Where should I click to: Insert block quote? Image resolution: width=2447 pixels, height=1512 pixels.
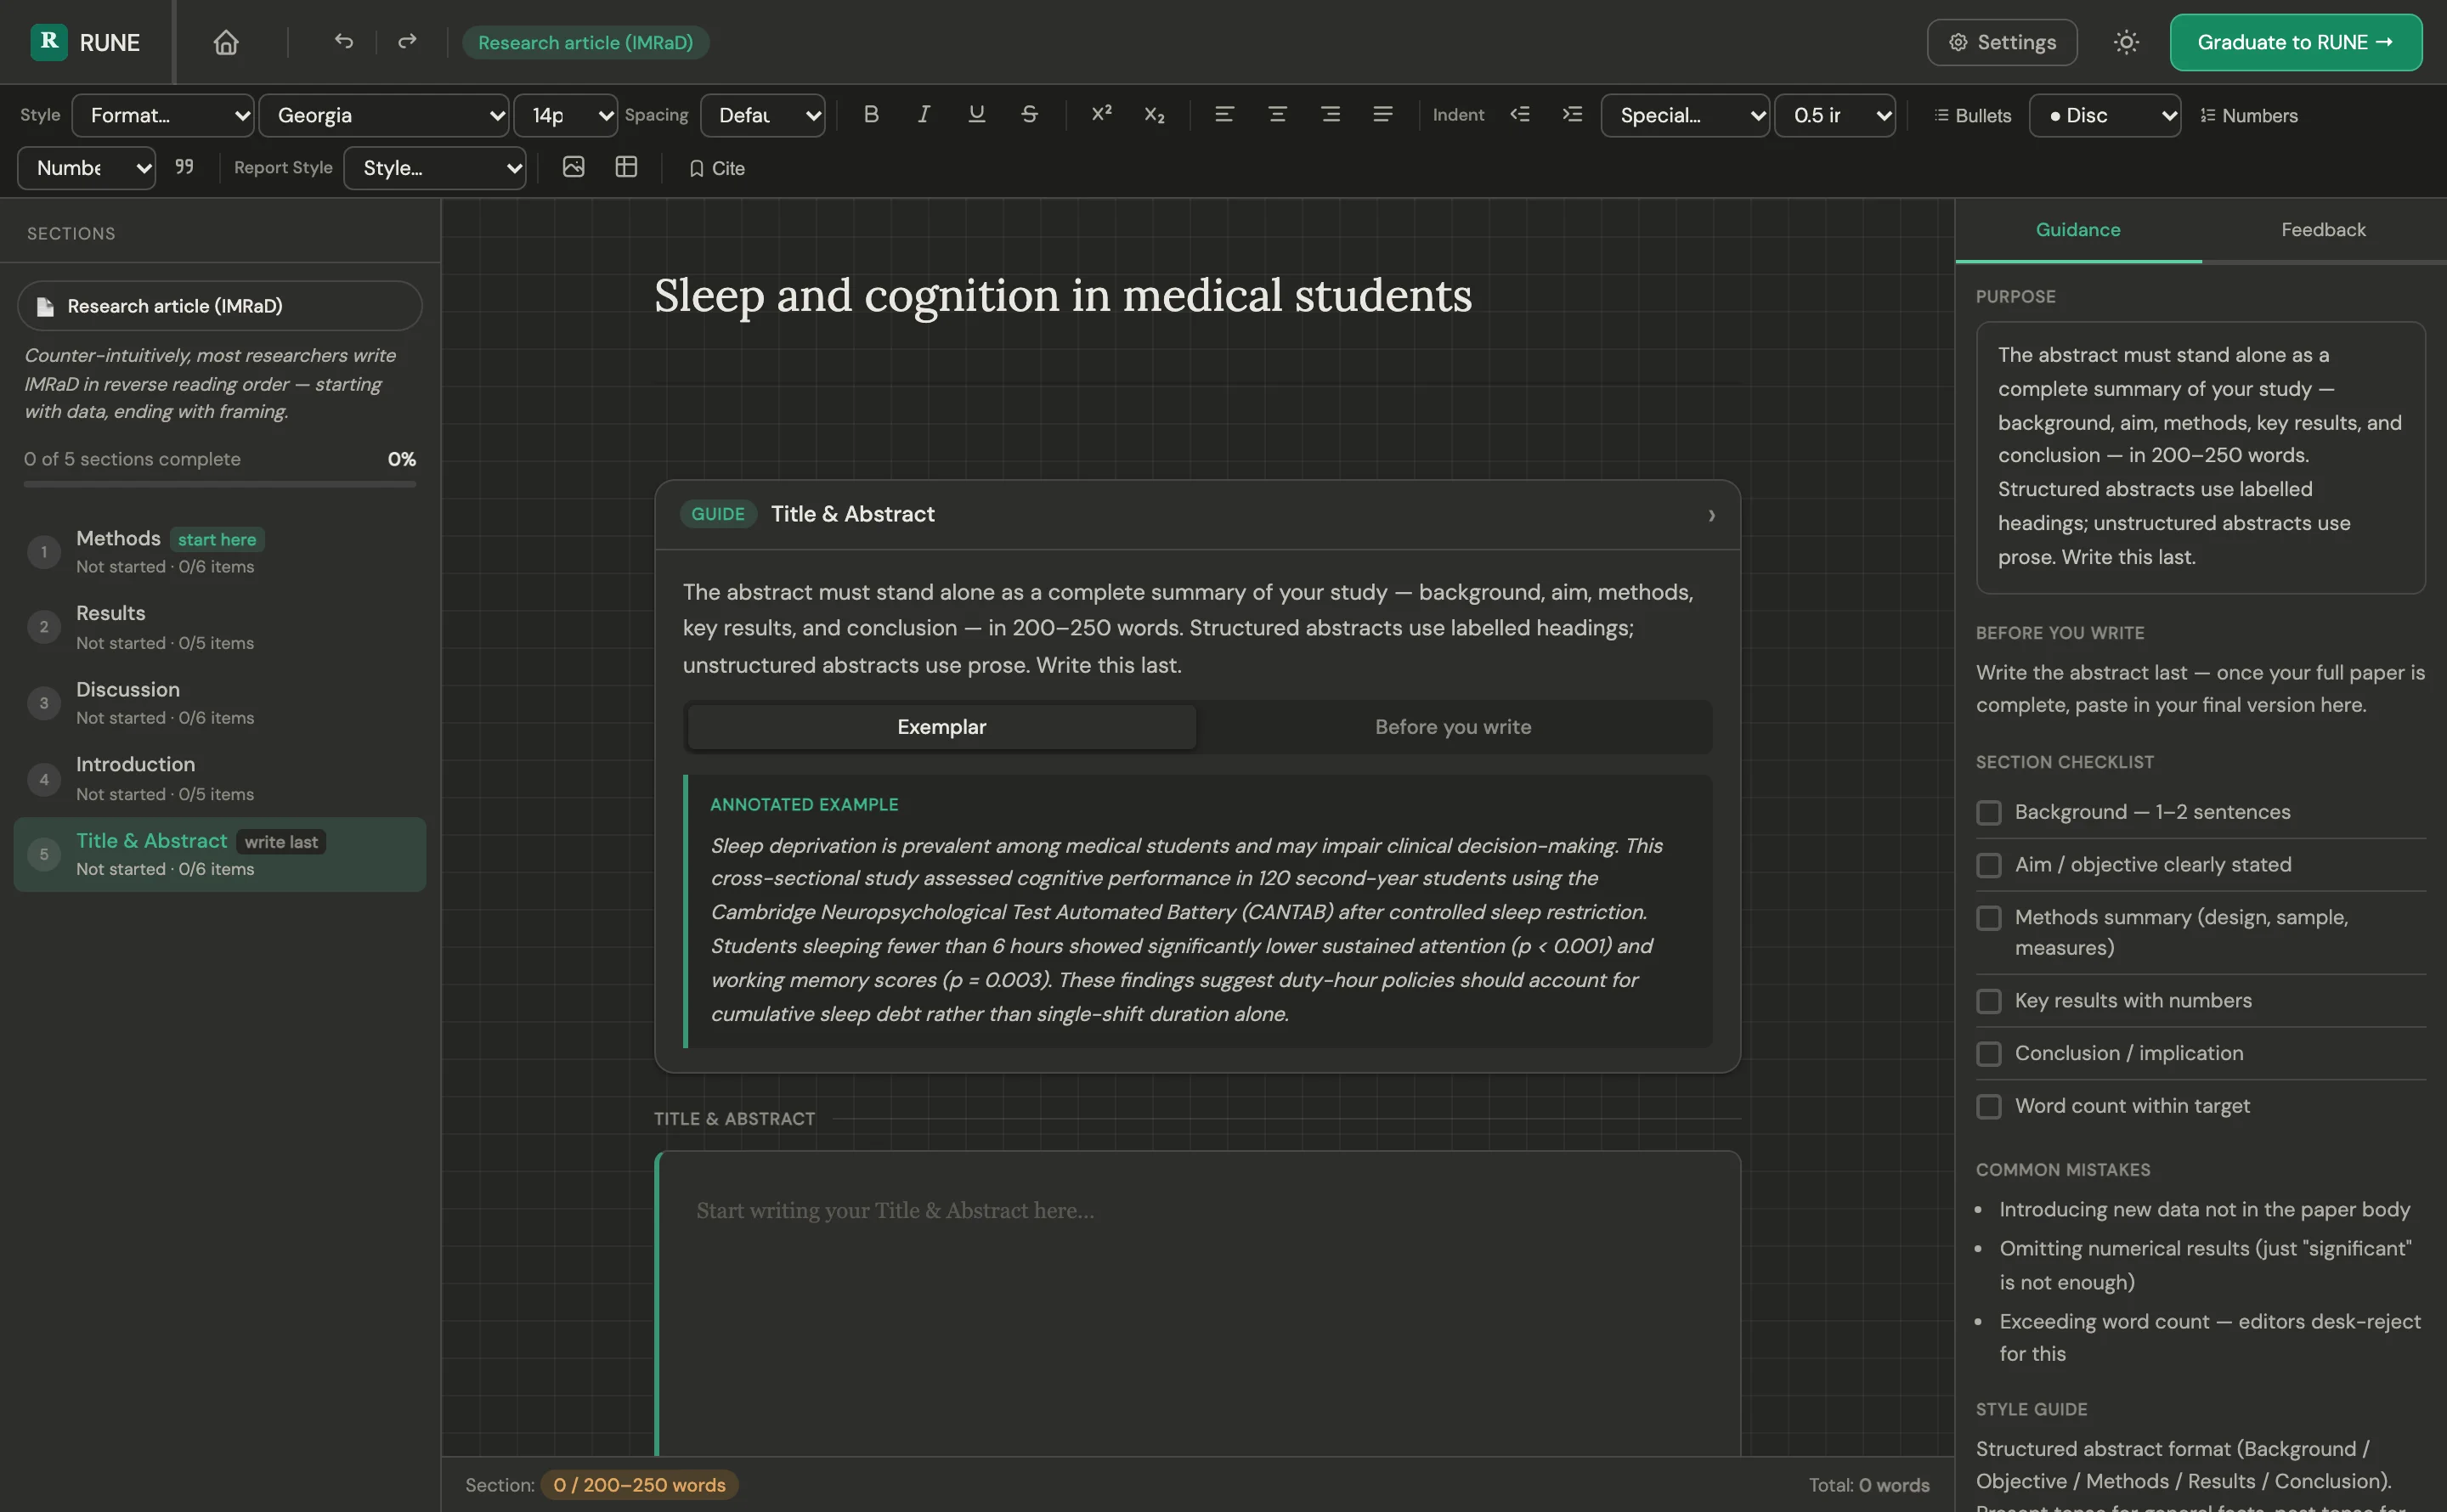[184, 167]
